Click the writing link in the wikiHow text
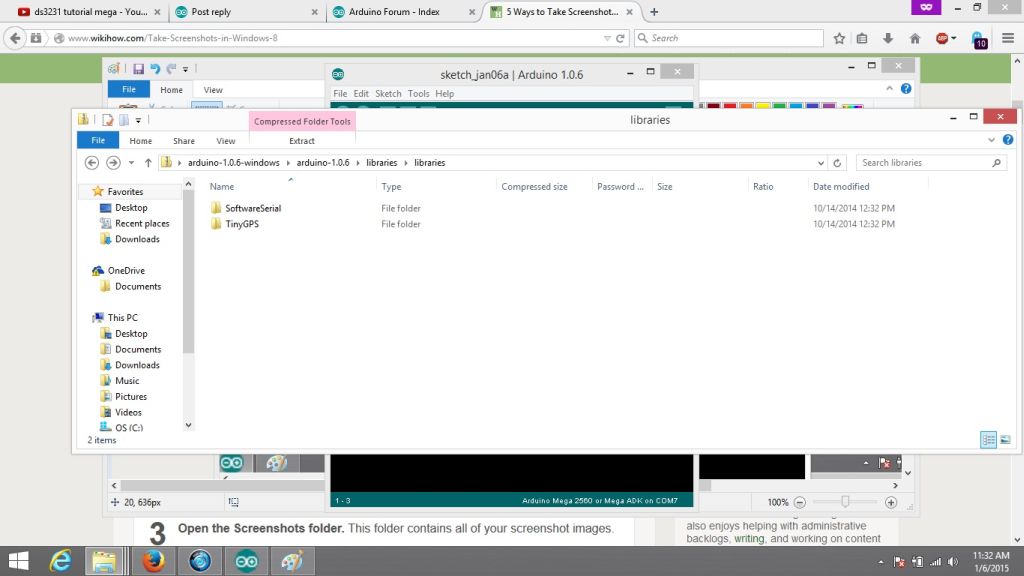This screenshot has width=1024, height=576. [x=748, y=538]
